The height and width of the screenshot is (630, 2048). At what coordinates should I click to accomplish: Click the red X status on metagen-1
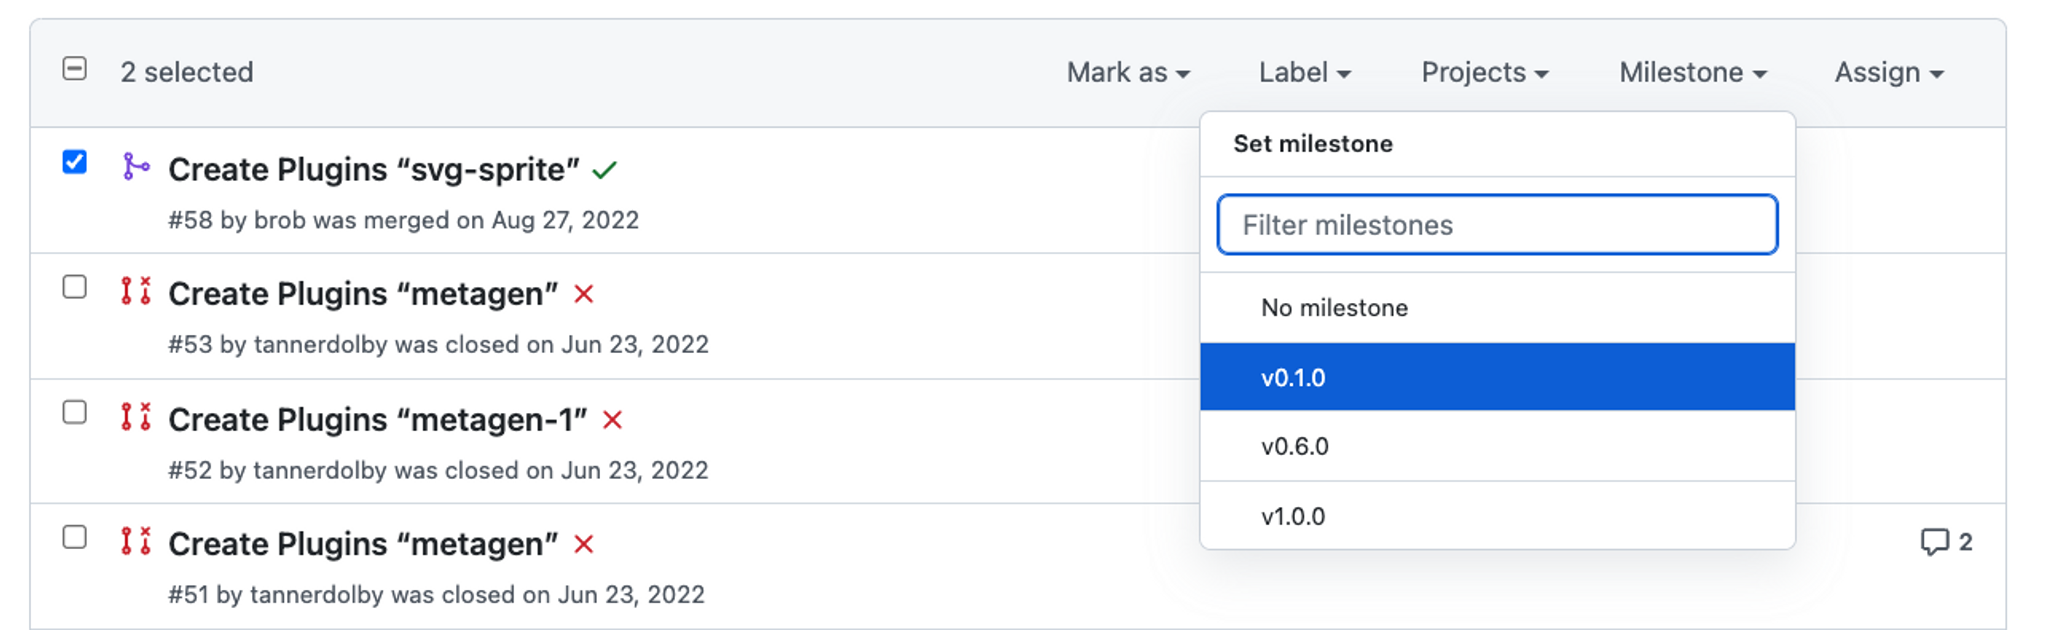tap(613, 420)
